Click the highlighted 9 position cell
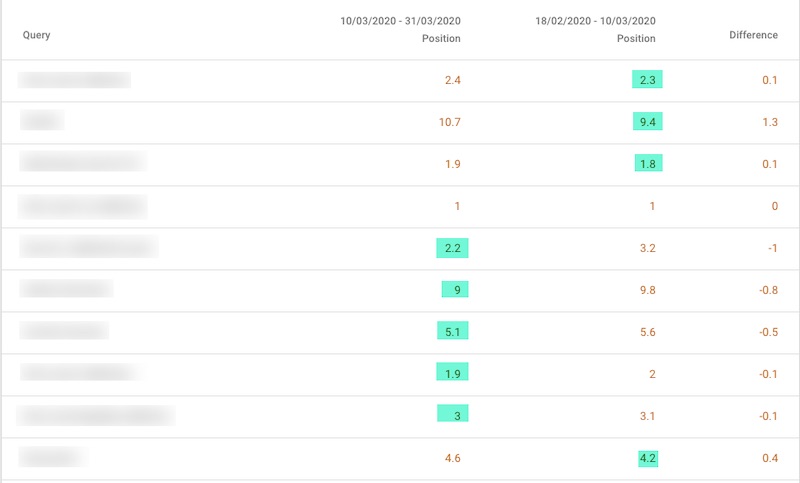The height and width of the screenshot is (483, 800). pyautogui.click(x=455, y=290)
